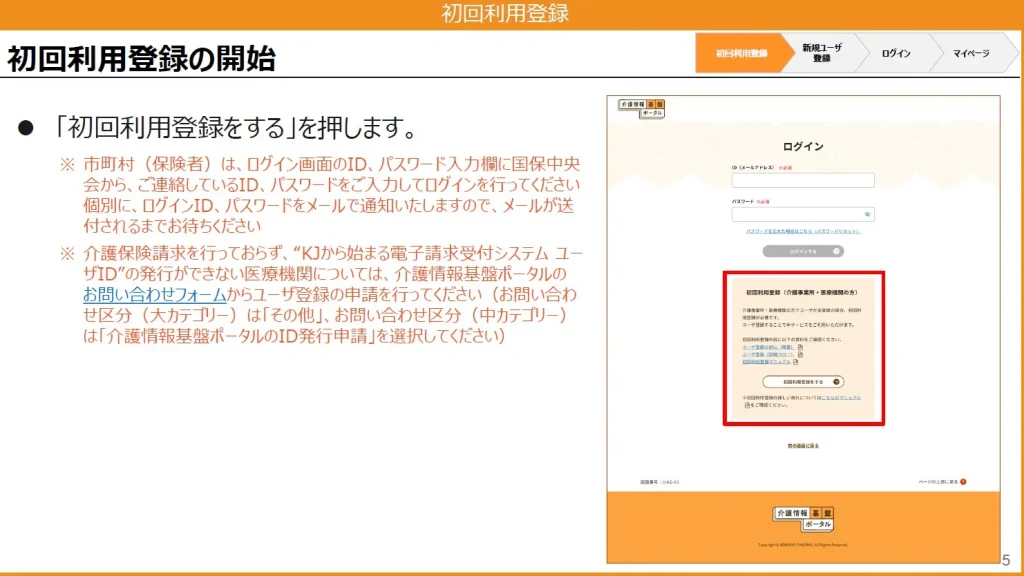The width and height of the screenshot is (1024, 576).
Task: Click the 前の画面に戻る link
Action: pyautogui.click(x=803, y=445)
